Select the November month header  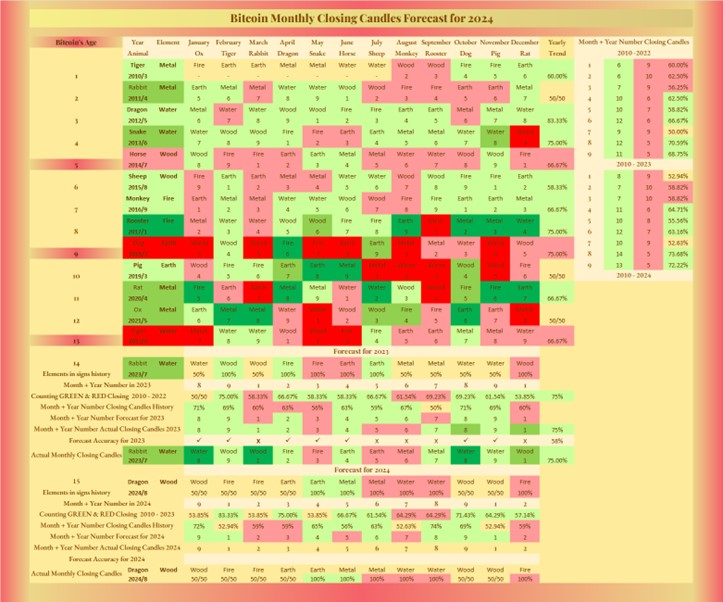click(495, 42)
